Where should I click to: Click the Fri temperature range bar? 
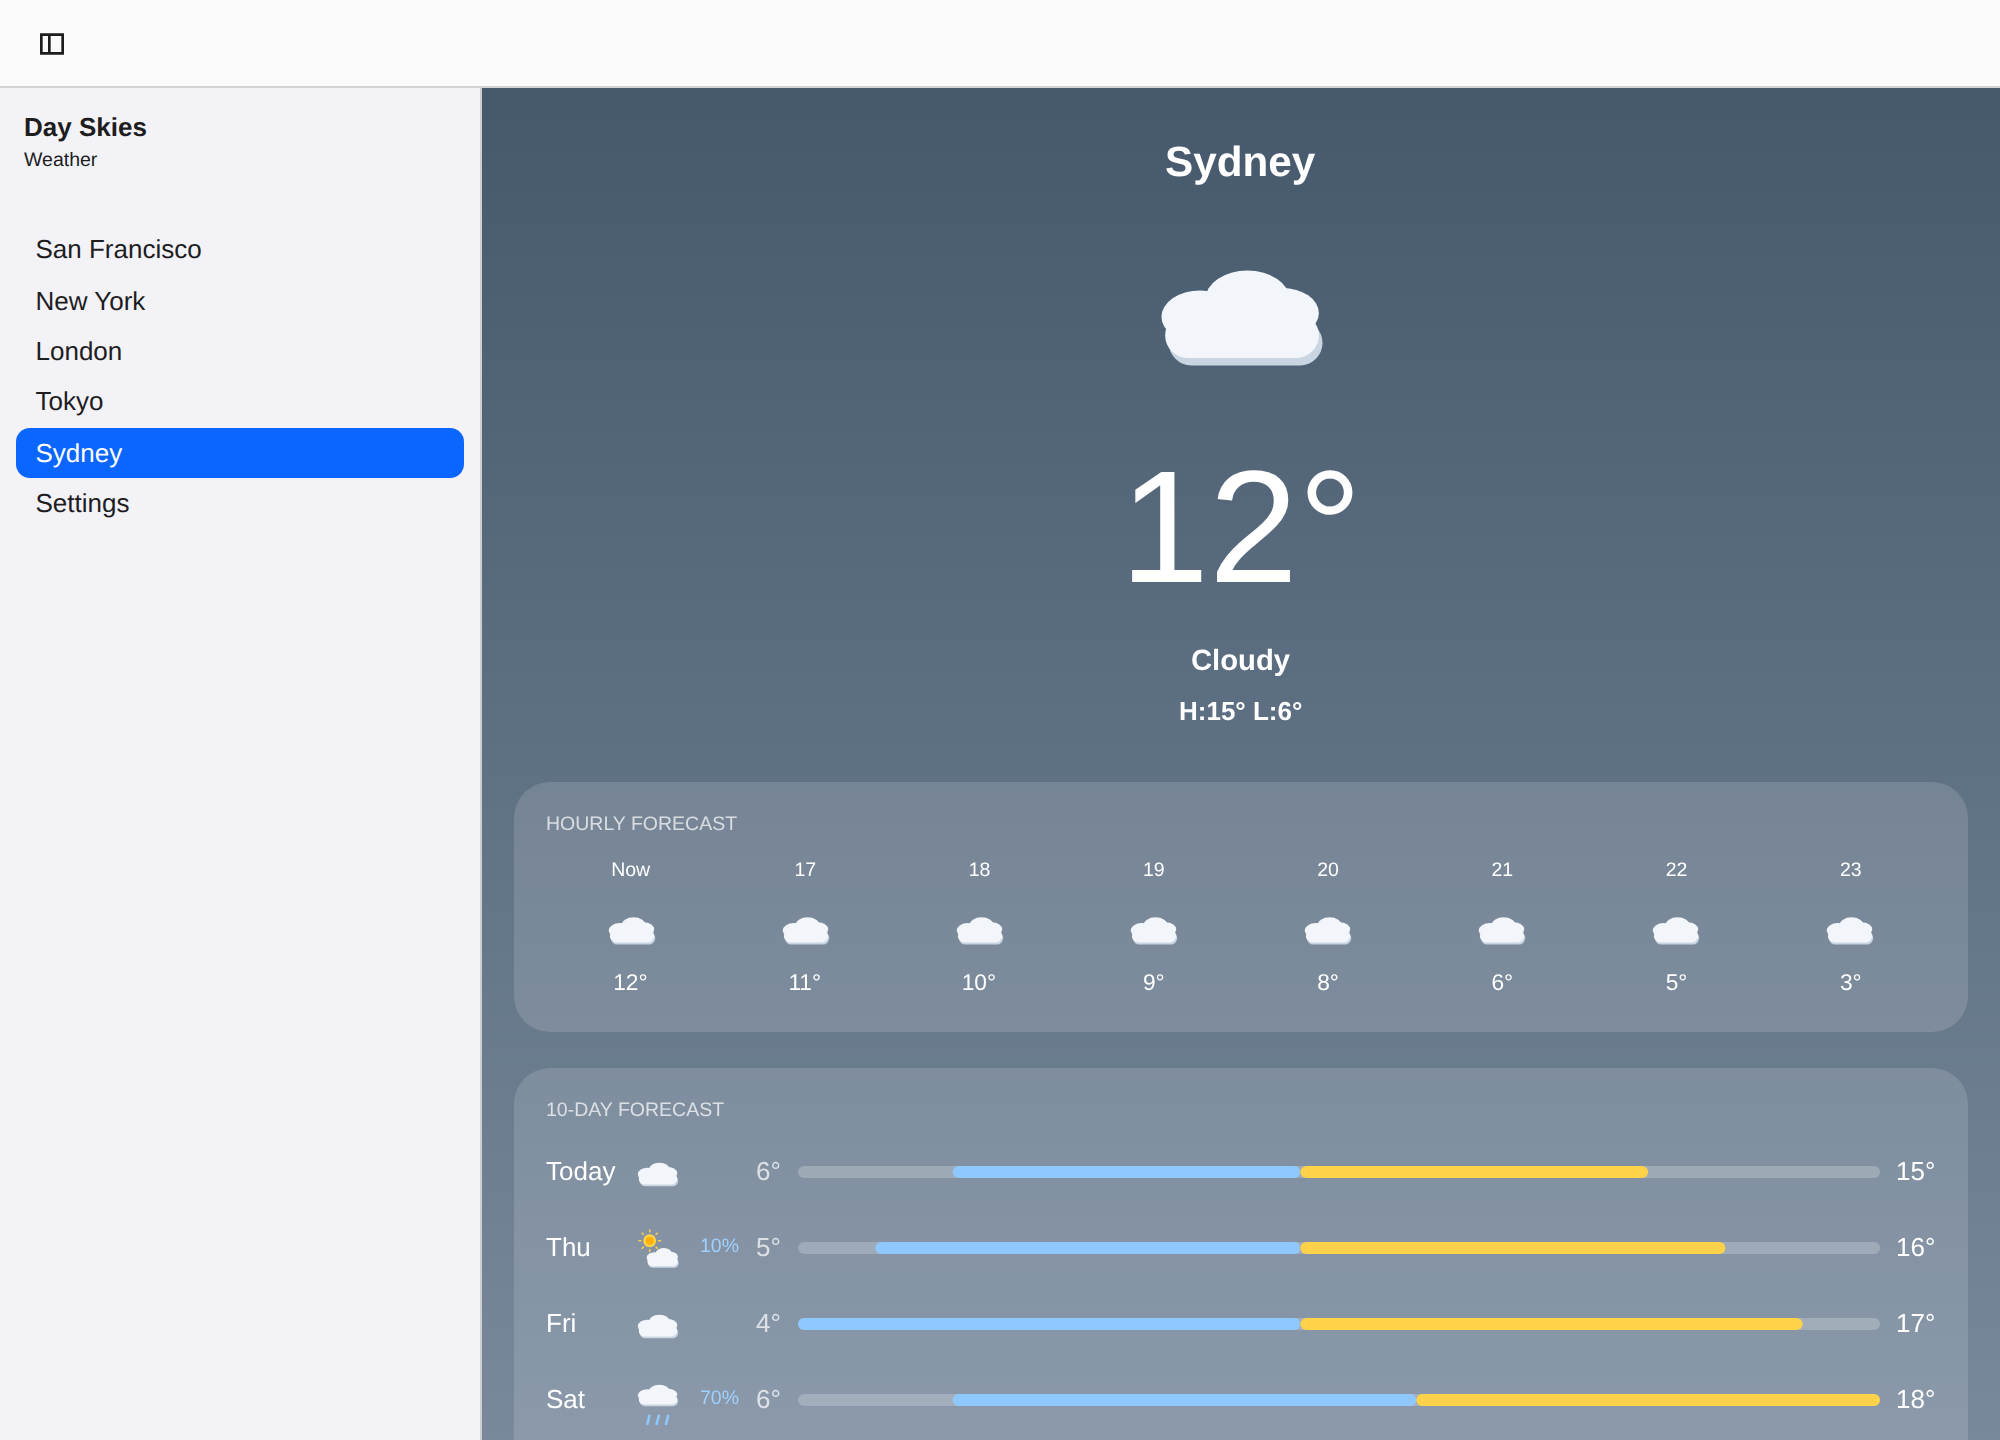pos(1339,1324)
